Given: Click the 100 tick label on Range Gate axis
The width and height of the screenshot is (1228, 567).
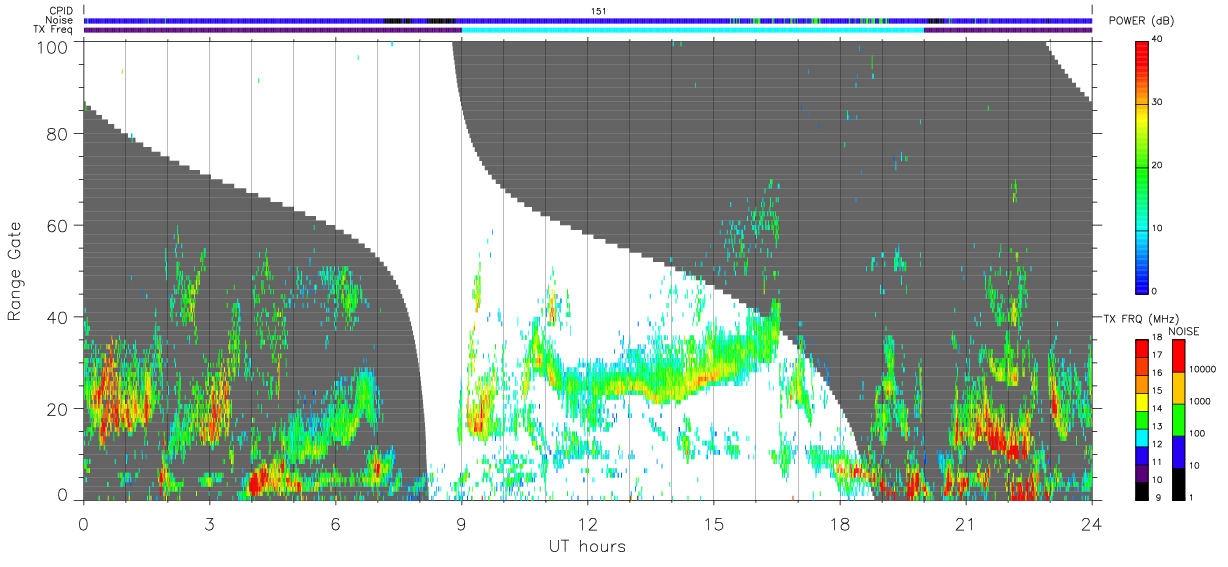Looking at the screenshot, I should [53, 47].
